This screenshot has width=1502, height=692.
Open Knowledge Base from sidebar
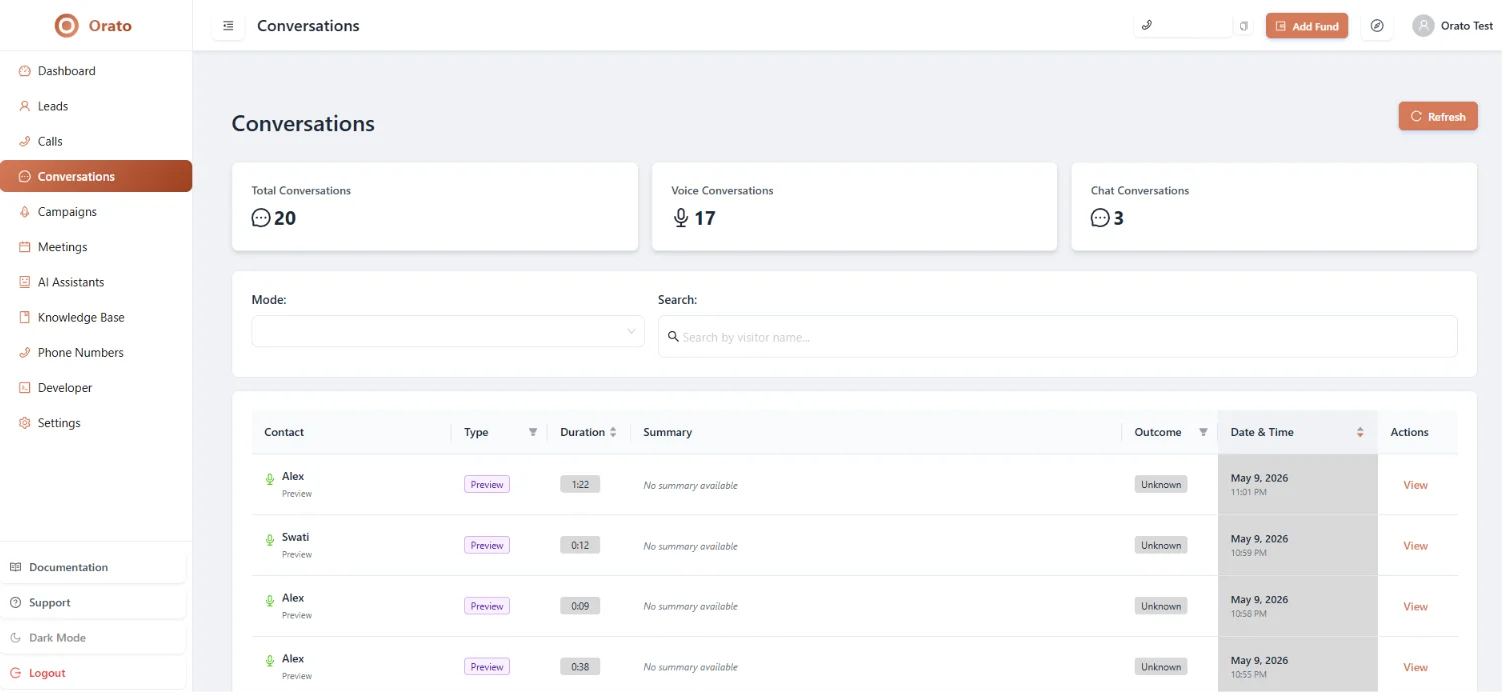[96, 317]
